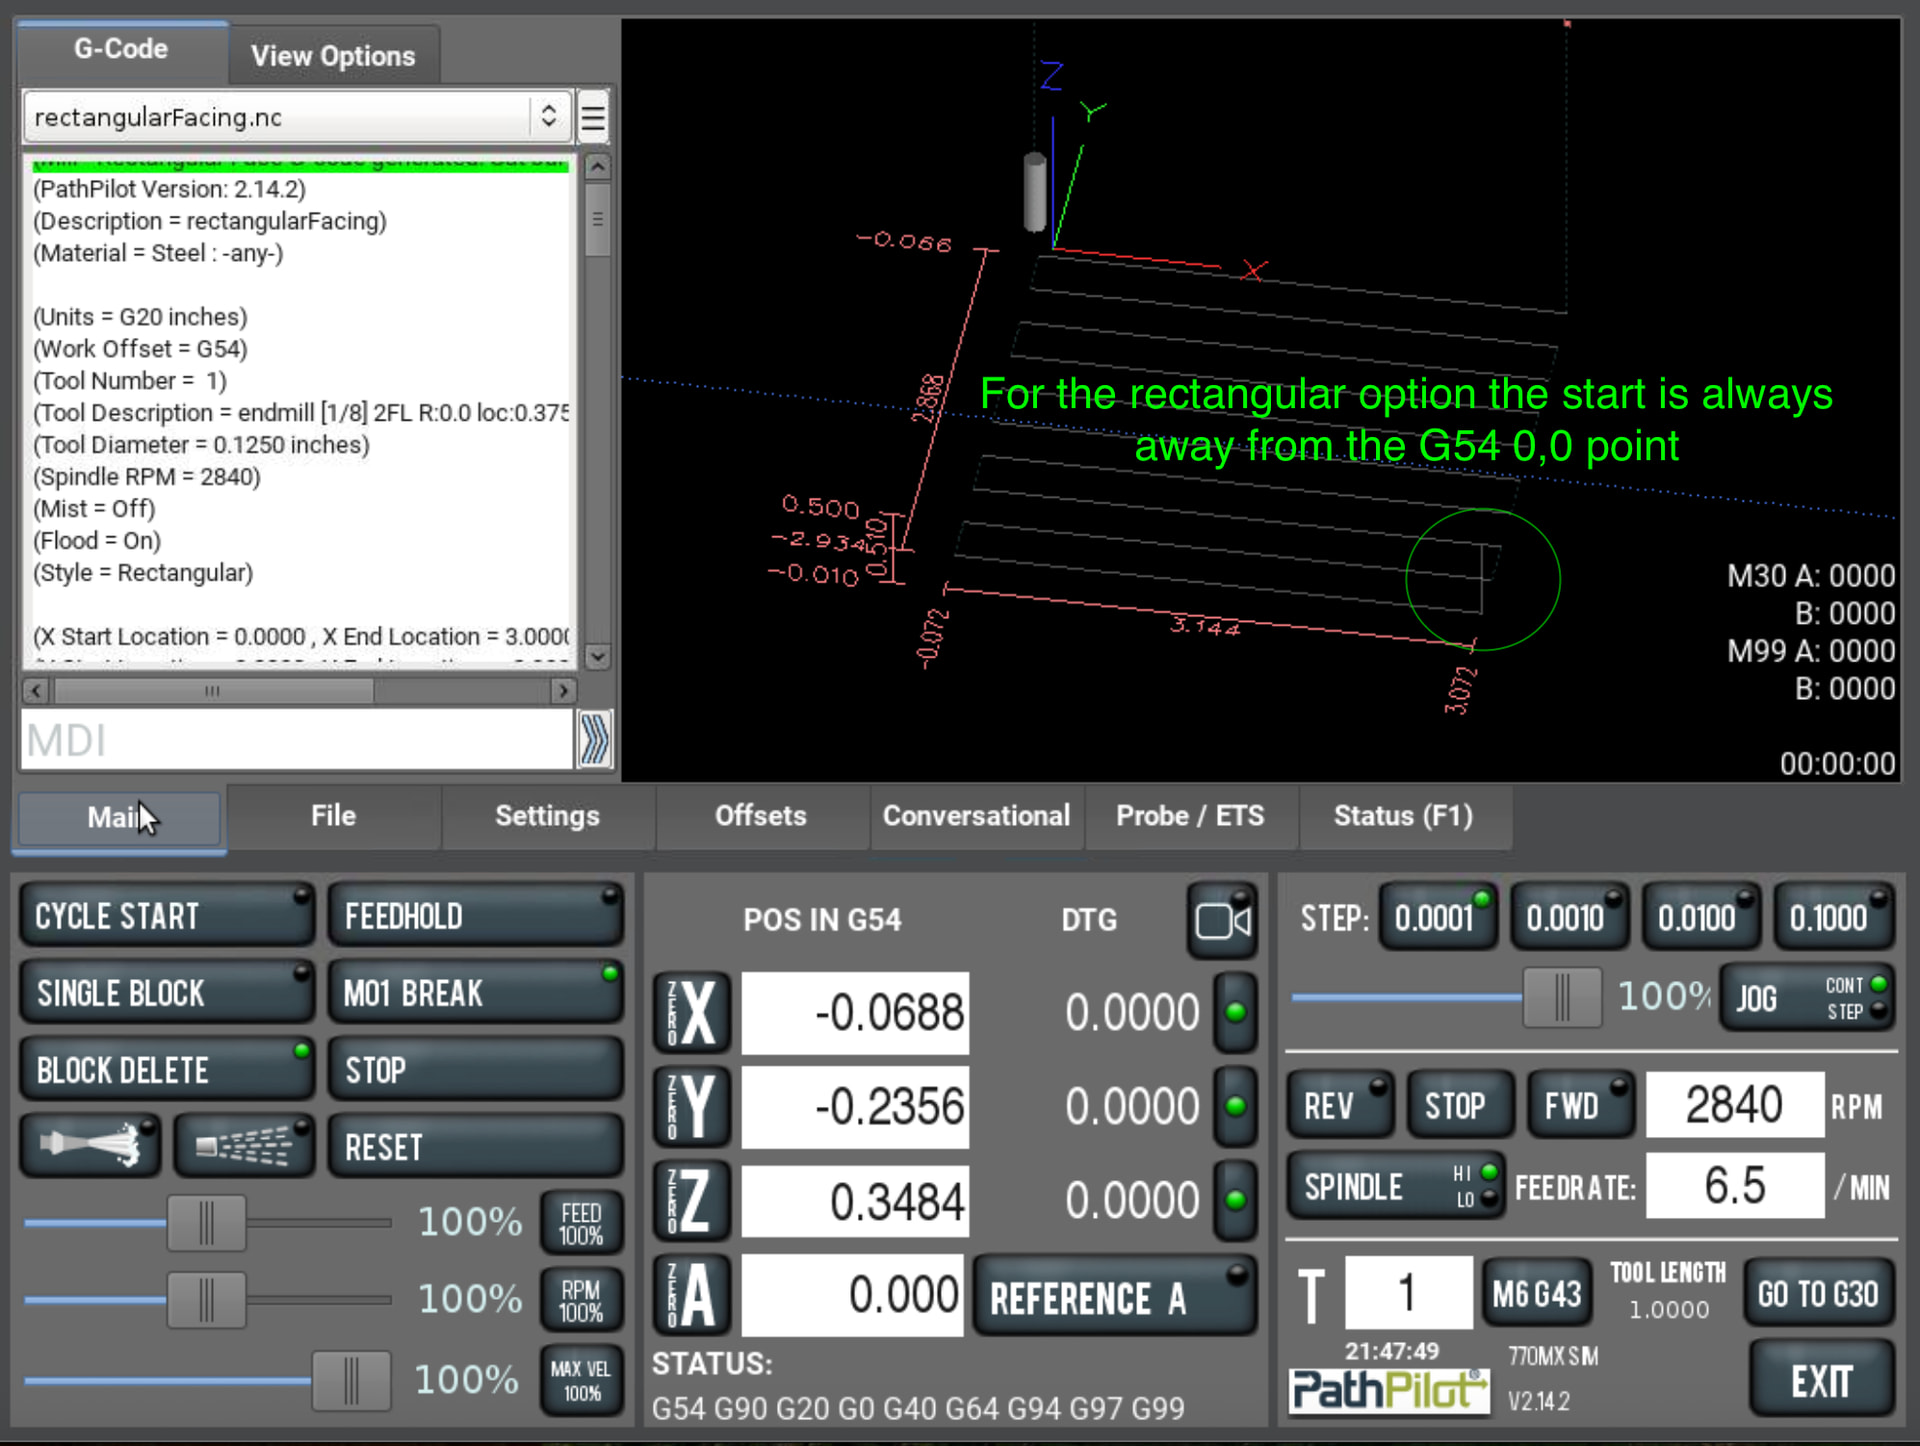Switch to View Options tab

(x=333, y=56)
